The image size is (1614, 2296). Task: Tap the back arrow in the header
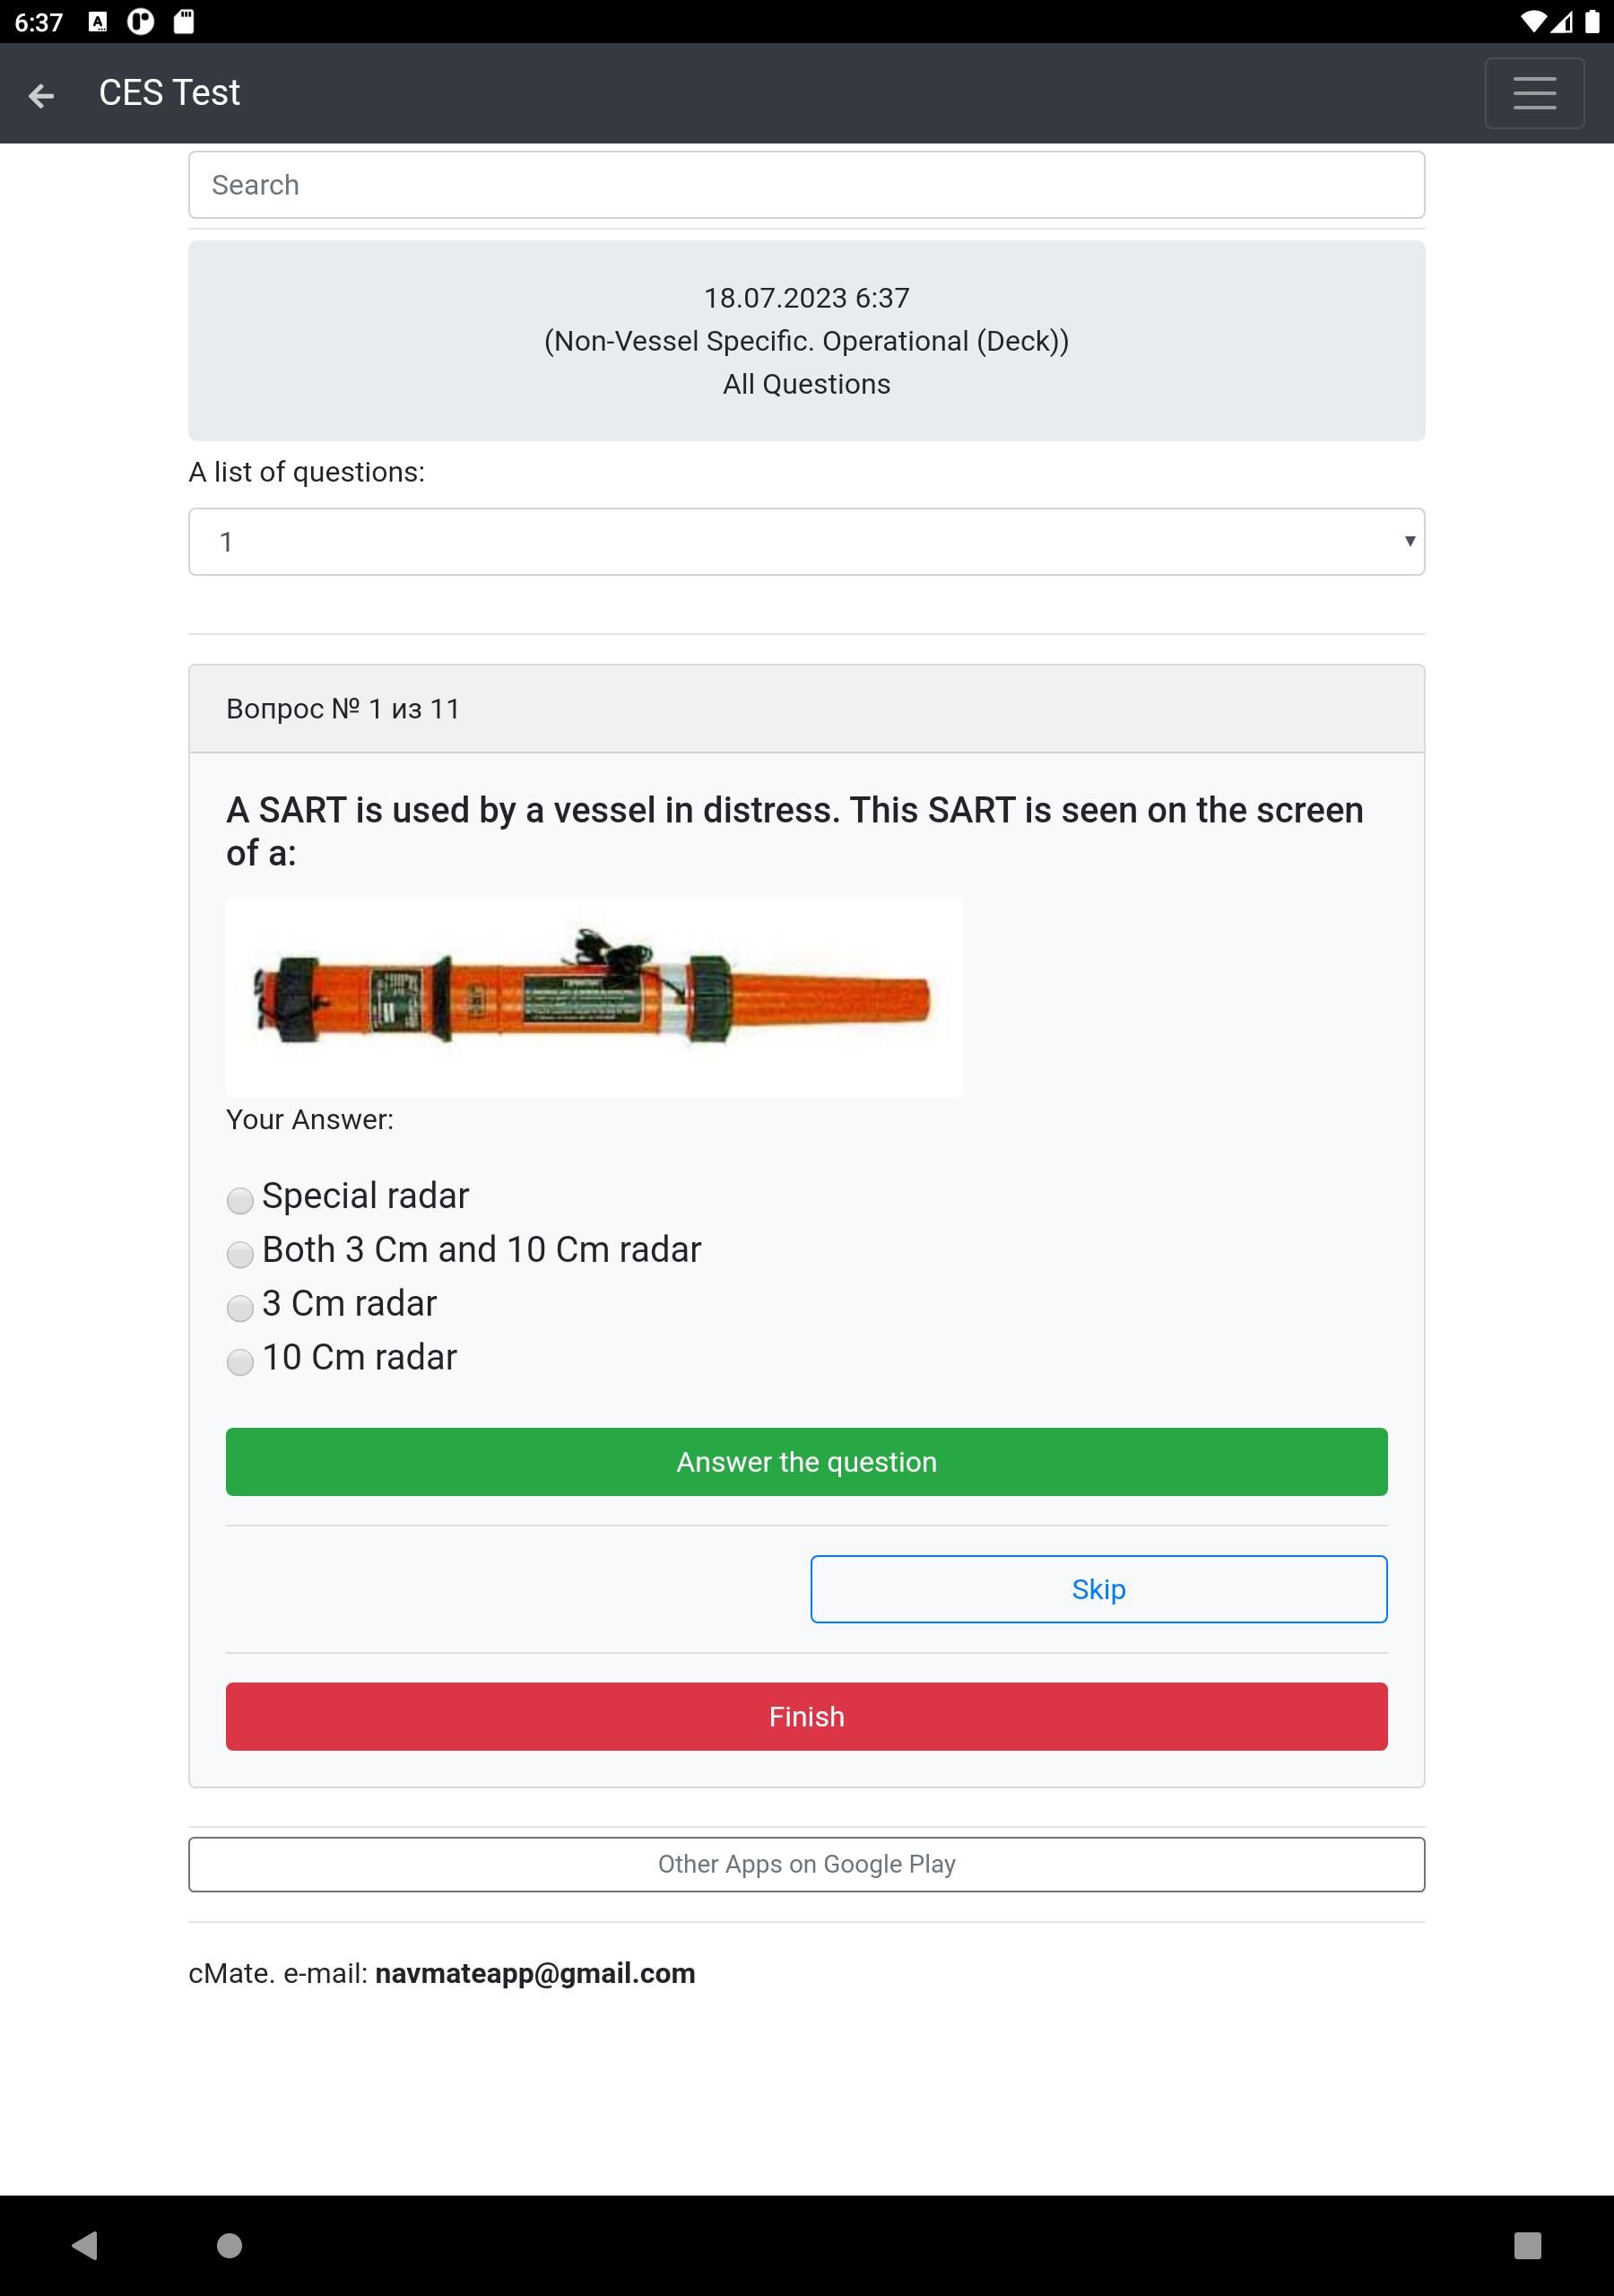tap(41, 95)
